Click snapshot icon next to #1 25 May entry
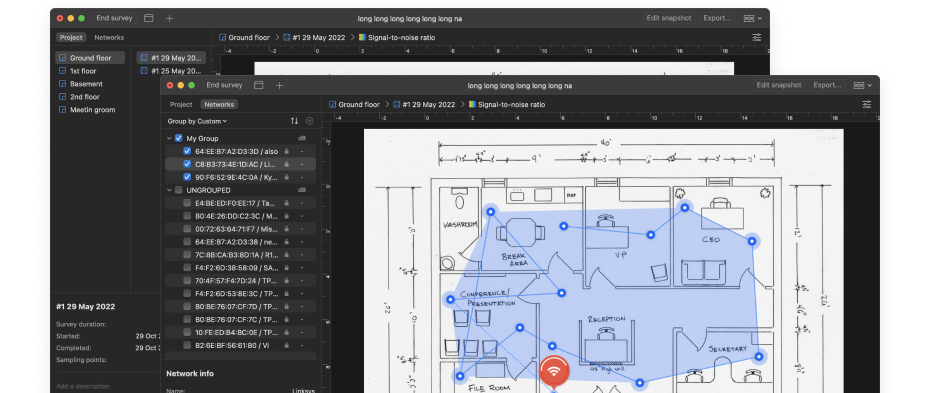Viewport: 930px width, 393px height. click(144, 71)
